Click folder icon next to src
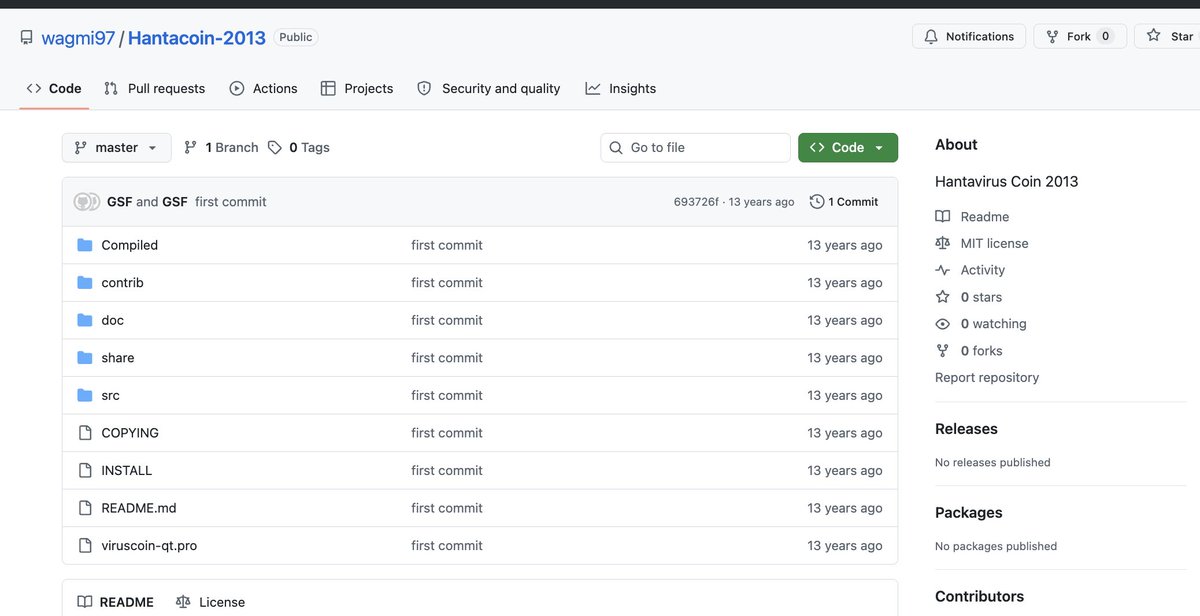Image resolution: width=1200 pixels, height=616 pixels. [x=85, y=395]
